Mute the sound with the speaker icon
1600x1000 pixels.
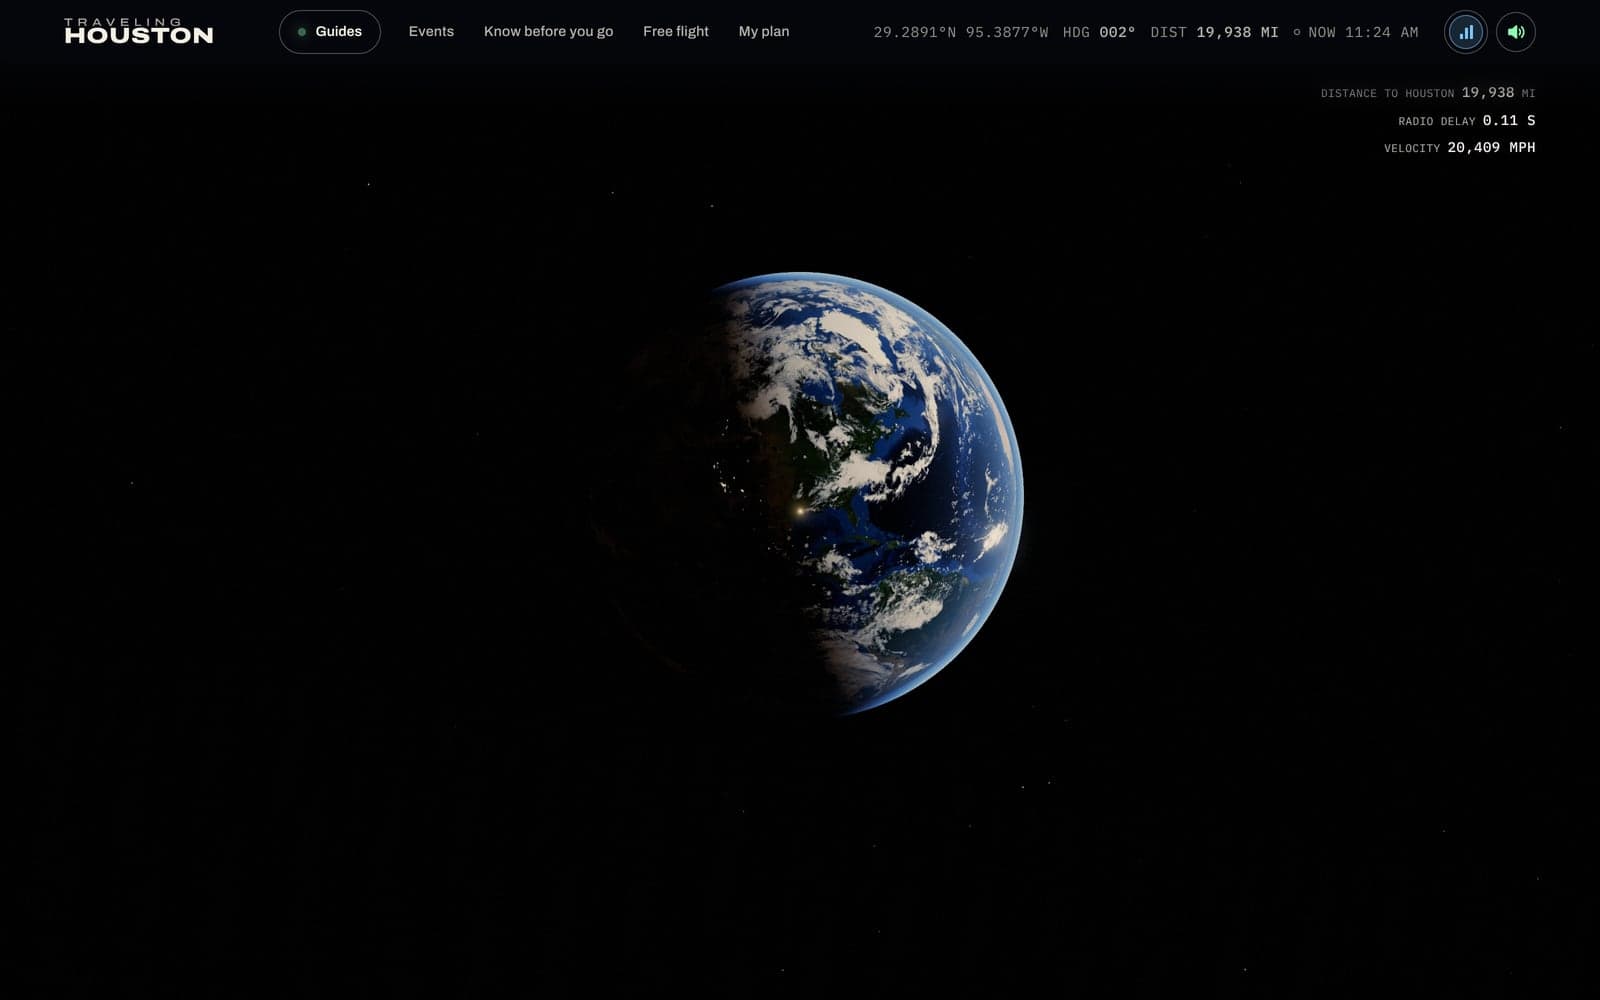coord(1516,32)
